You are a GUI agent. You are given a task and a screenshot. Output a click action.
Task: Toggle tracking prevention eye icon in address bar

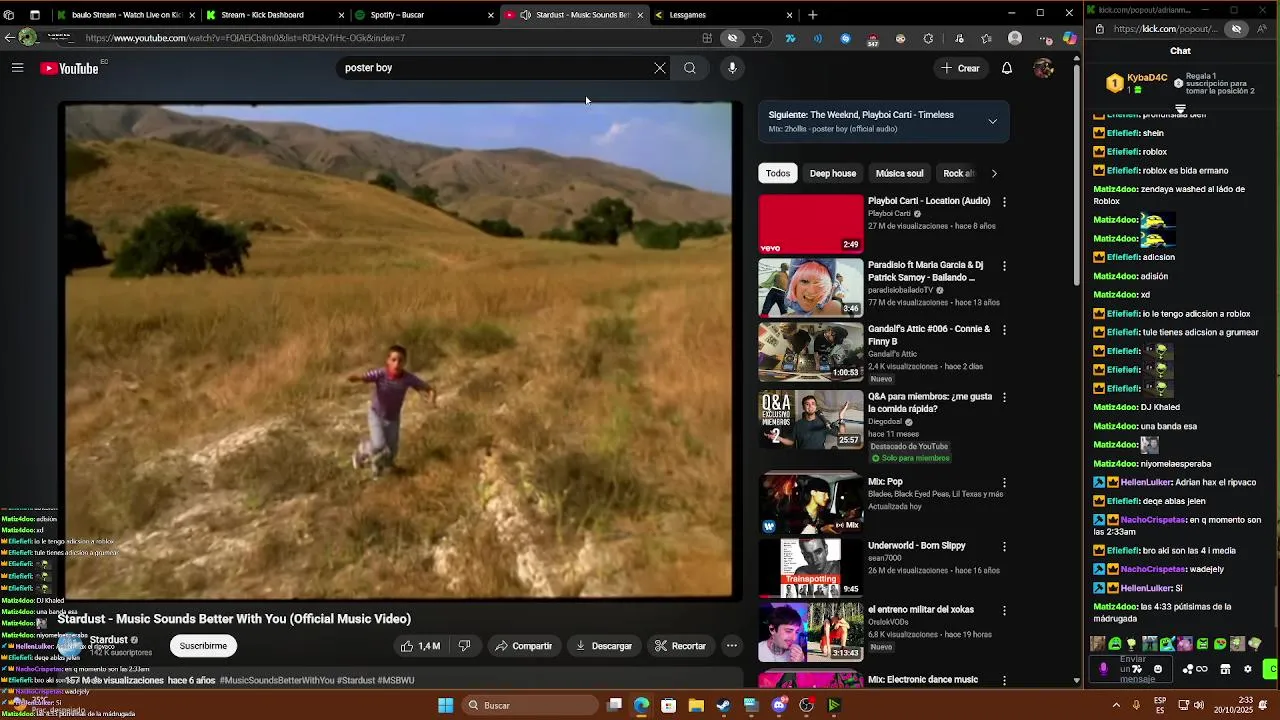732,38
